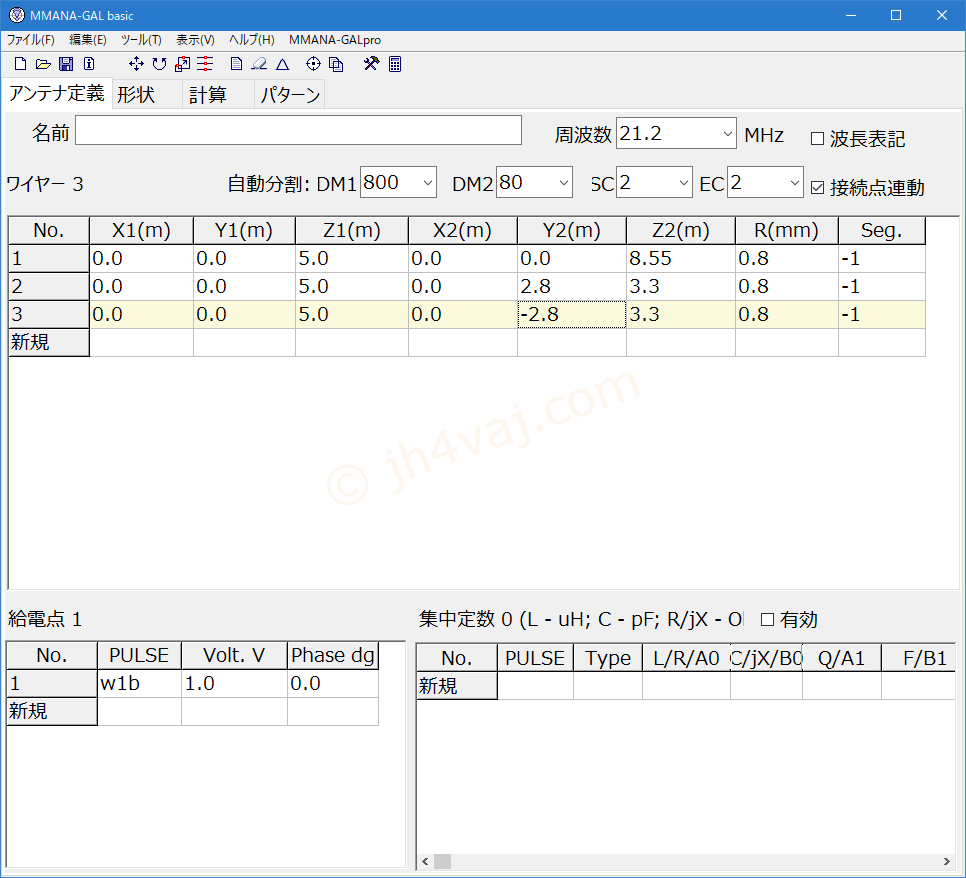Viewport: 966px width, 878px height.
Task: Expand the EC dropdown
Action: (794, 183)
